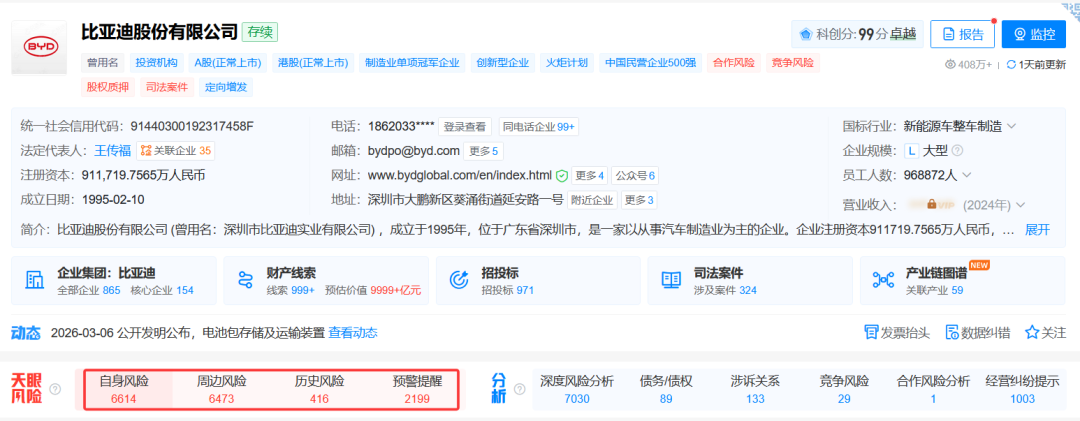
Task: Open legal representative 王传福 link
Action: [112, 150]
